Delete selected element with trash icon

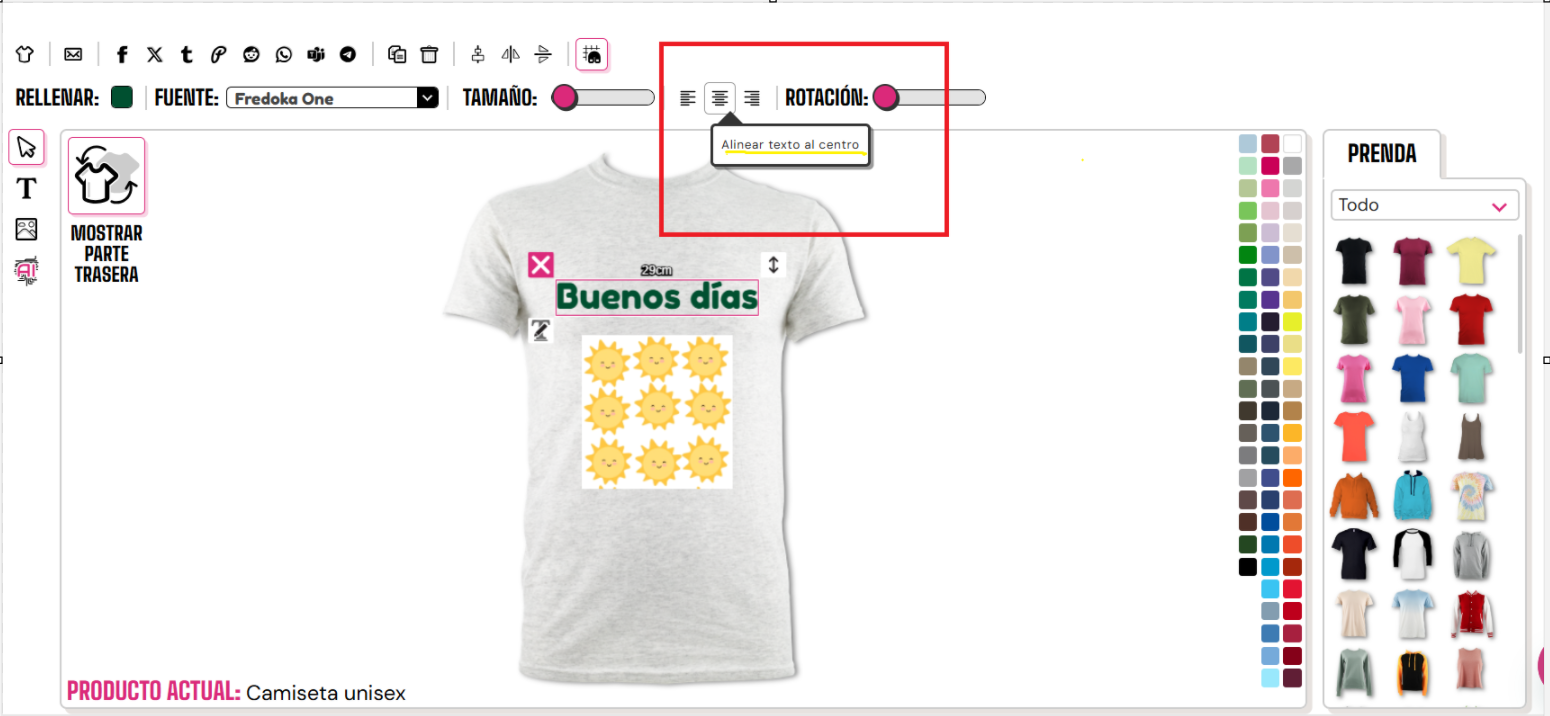tap(429, 54)
